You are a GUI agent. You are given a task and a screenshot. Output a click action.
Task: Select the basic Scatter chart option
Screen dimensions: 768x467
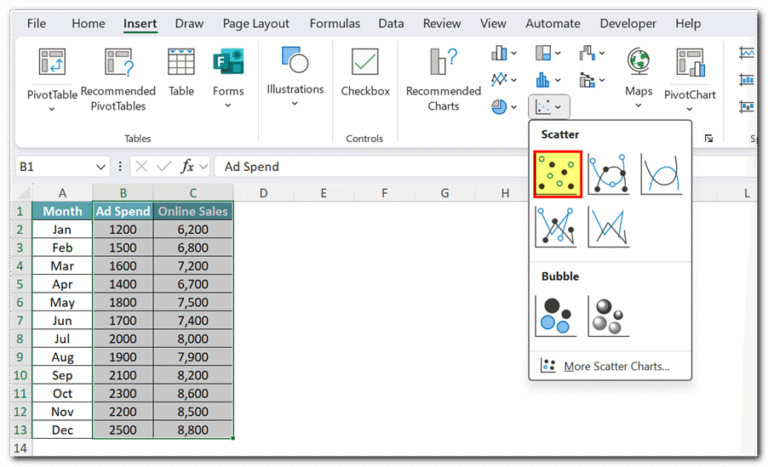pos(557,174)
